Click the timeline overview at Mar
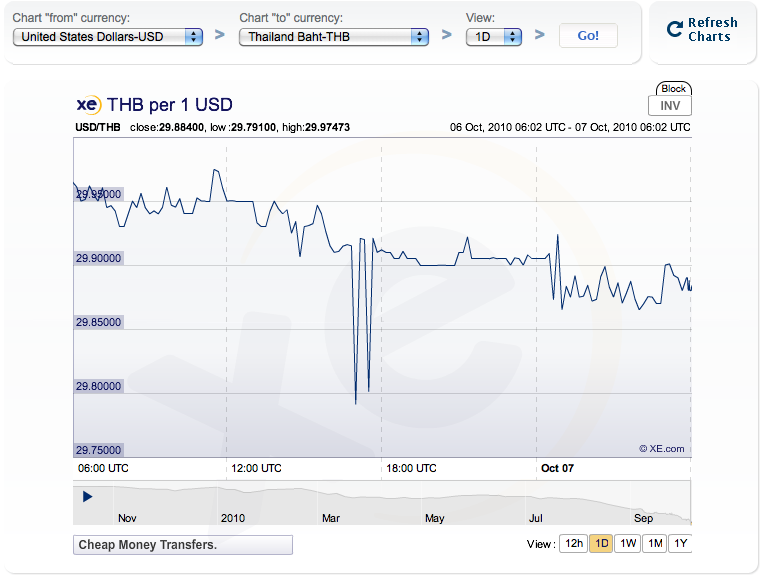This screenshot has width=765, height=586. (x=331, y=506)
